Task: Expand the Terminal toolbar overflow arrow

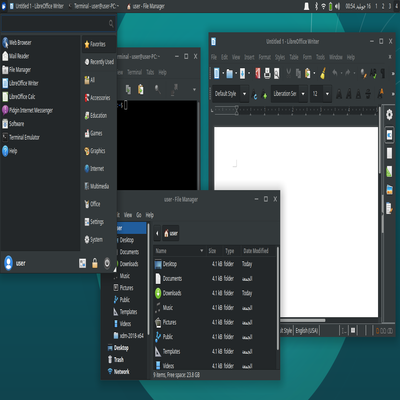Action: click(194, 89)
